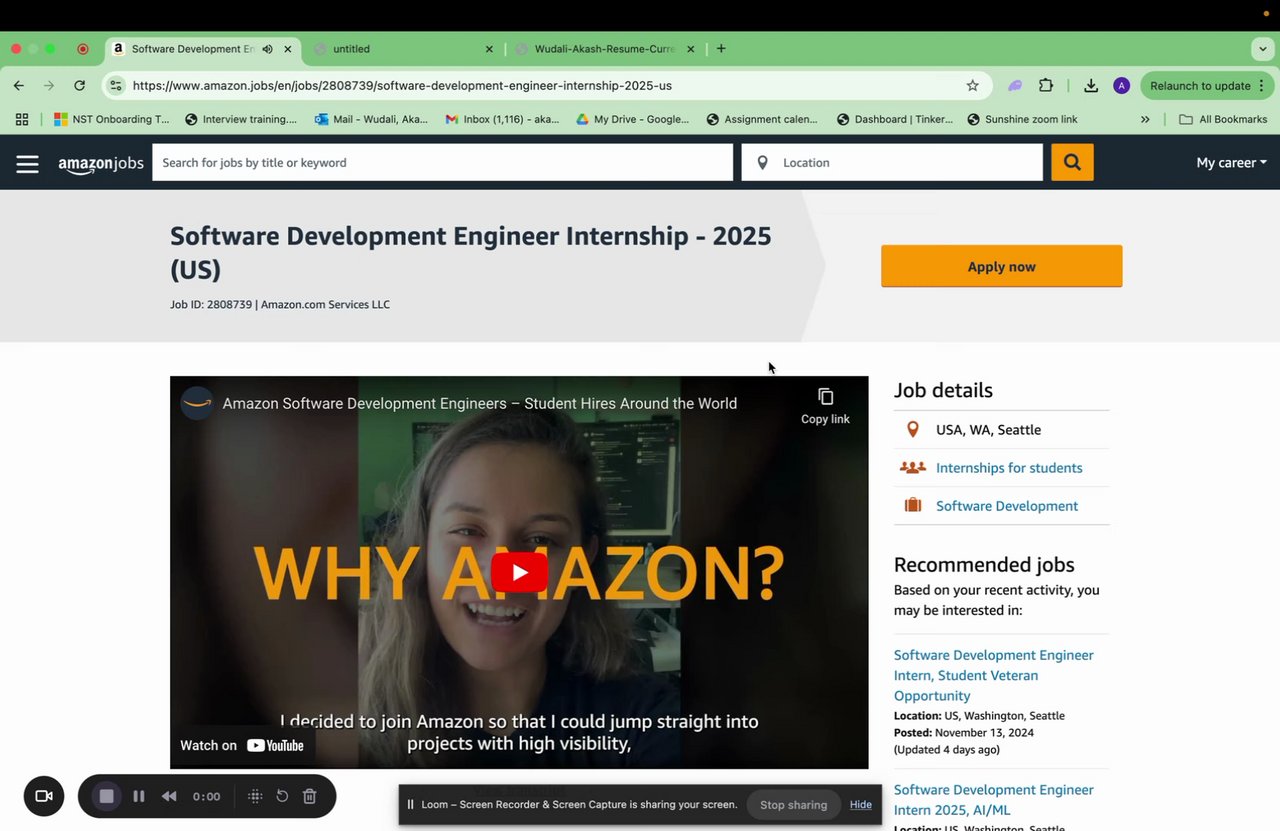
Task: Open the Chrome profile avatar A
Action: [1122, 86]
